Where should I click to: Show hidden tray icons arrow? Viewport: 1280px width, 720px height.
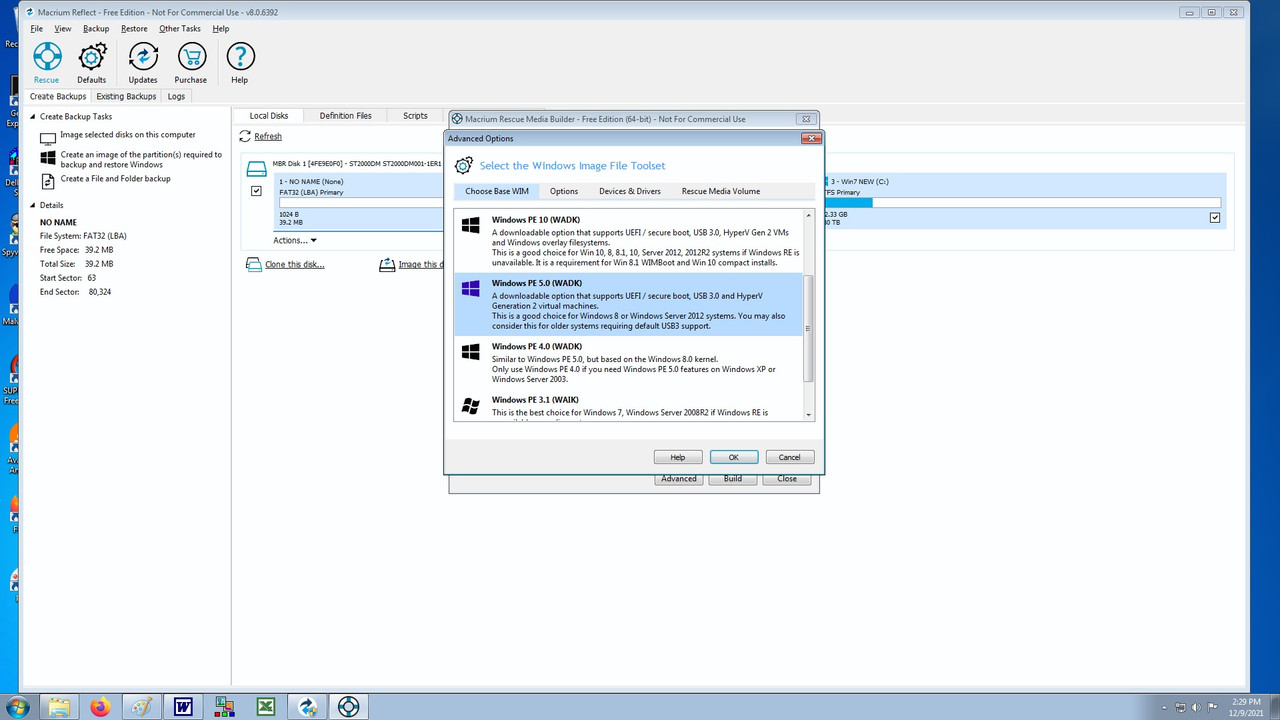pyautogui.click(x=1162, y=707)
